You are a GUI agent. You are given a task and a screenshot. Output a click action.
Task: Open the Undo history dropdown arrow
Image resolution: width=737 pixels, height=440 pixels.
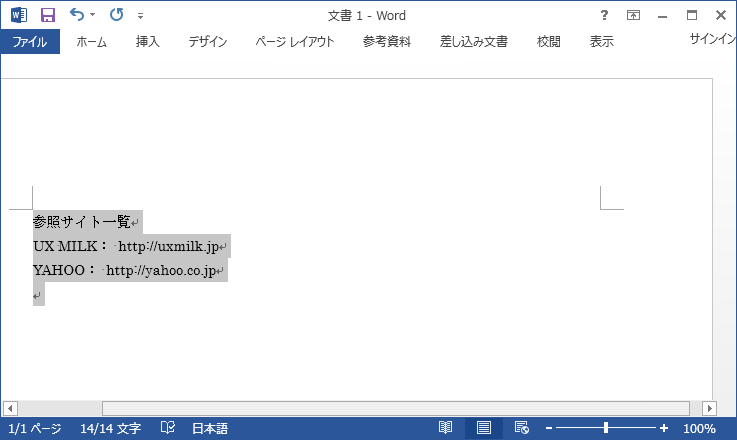[x=93, y=15]
